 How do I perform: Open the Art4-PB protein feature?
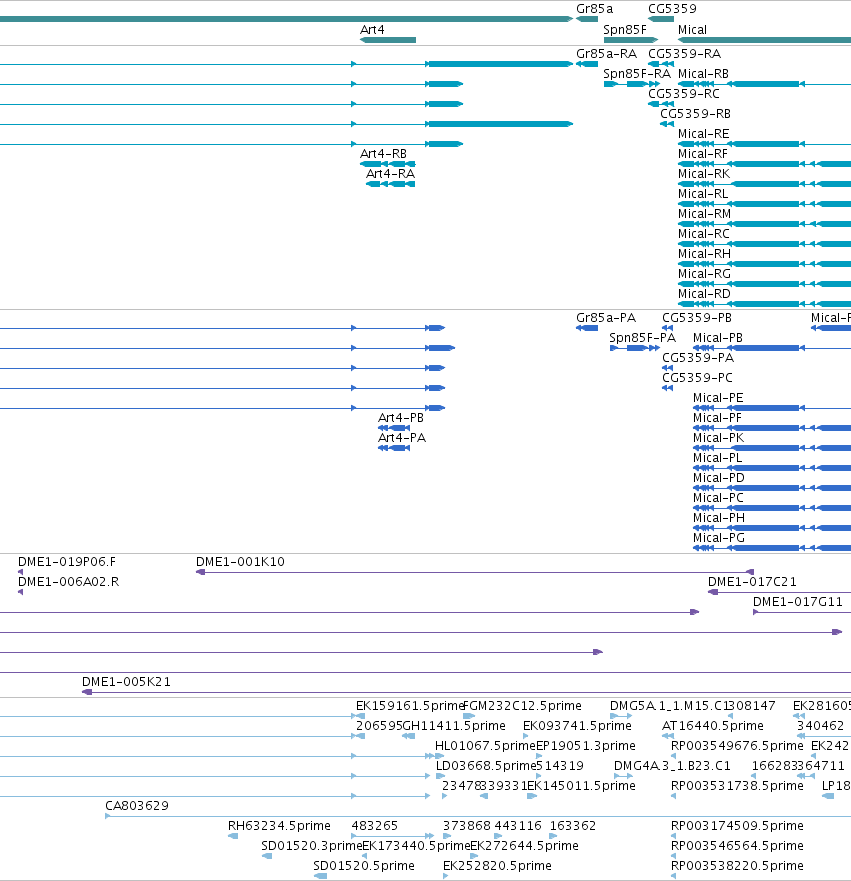(394, 428)
